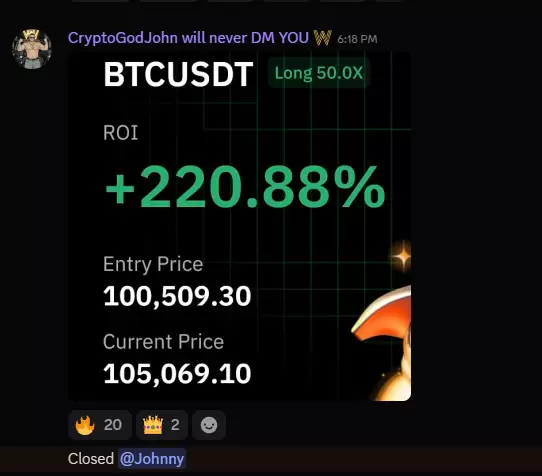The height and width of the screenshot is (476, 542).
Task: Open the @Johnny mention
Action: tap(152, 459)
